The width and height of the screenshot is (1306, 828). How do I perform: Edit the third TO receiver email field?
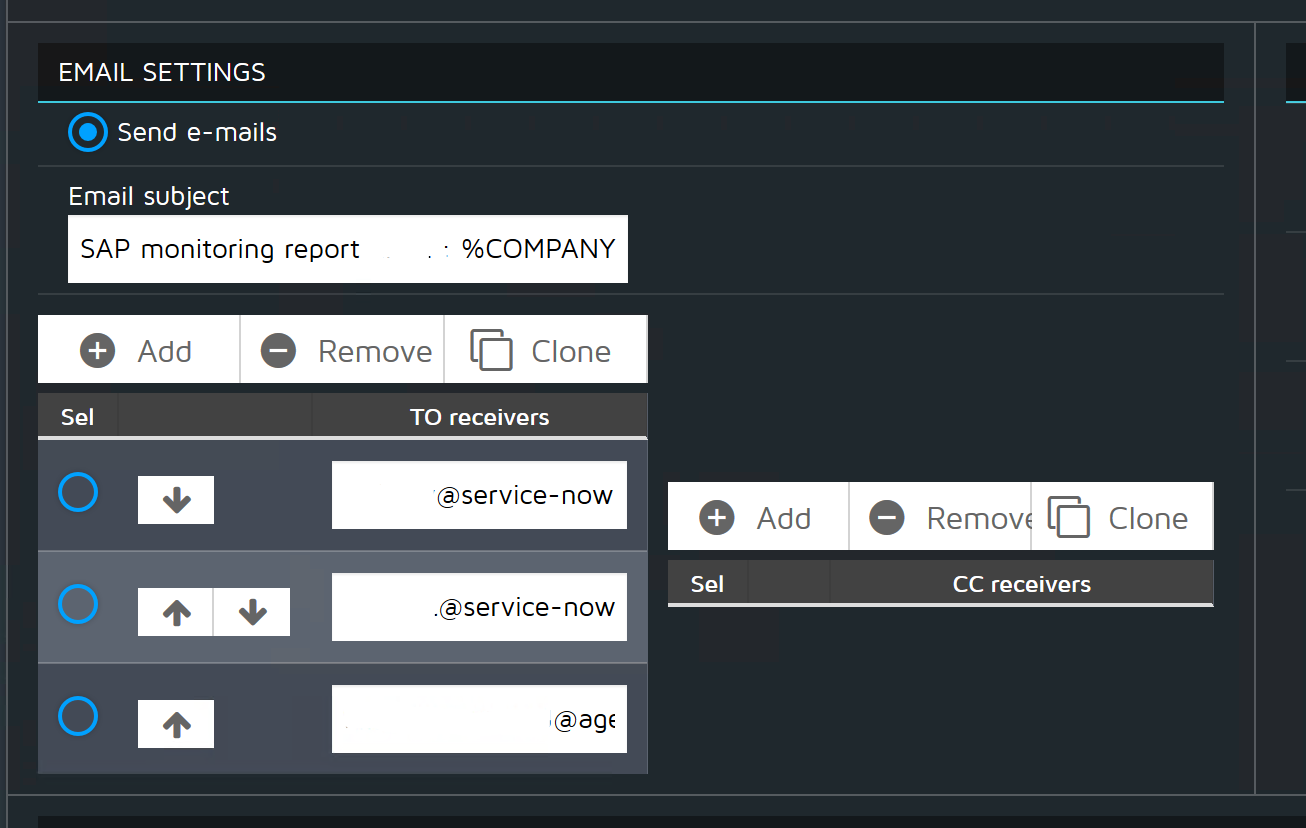click(479, 719)
